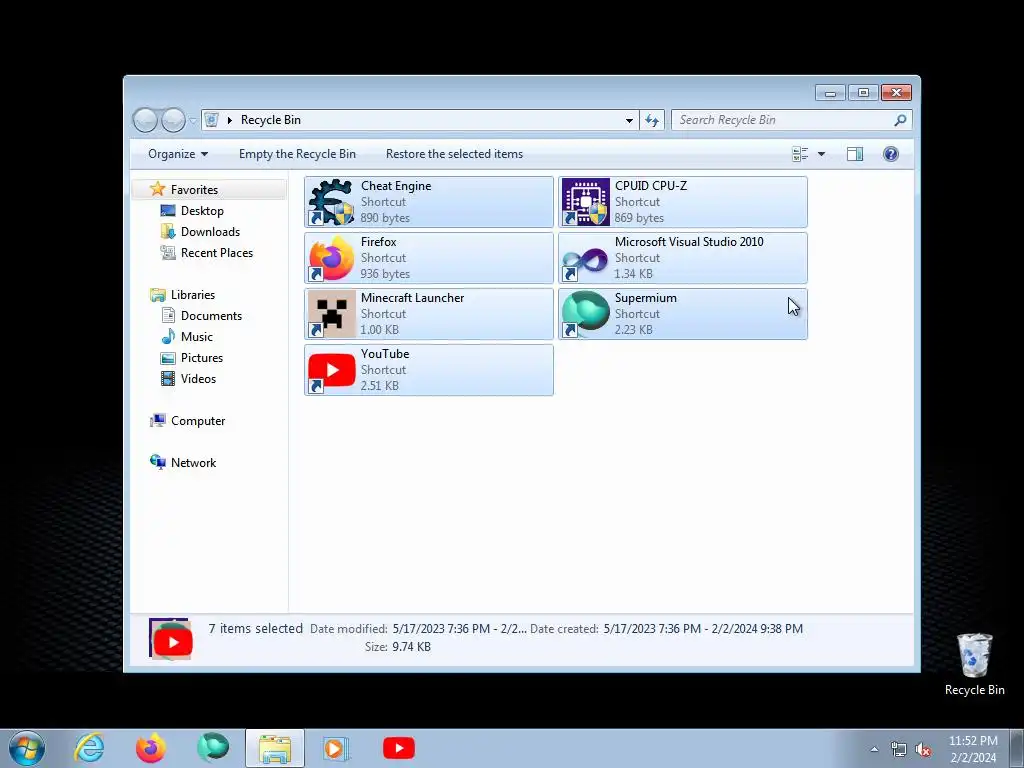
Task: Click the Back navigation button
Action: 145,120
